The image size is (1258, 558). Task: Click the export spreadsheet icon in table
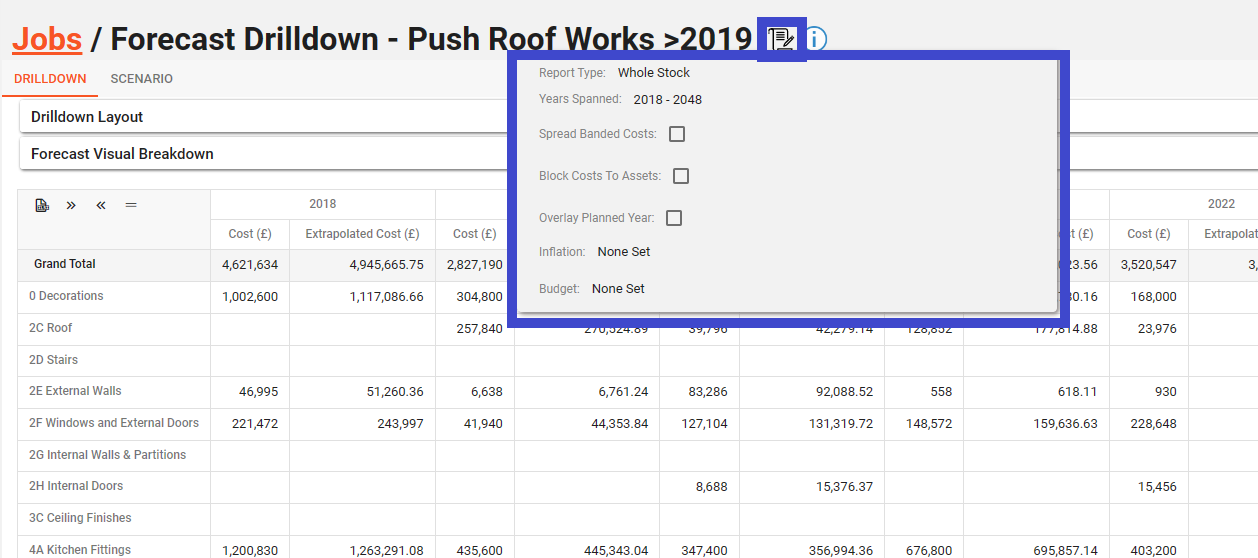(x=42, y=205)
